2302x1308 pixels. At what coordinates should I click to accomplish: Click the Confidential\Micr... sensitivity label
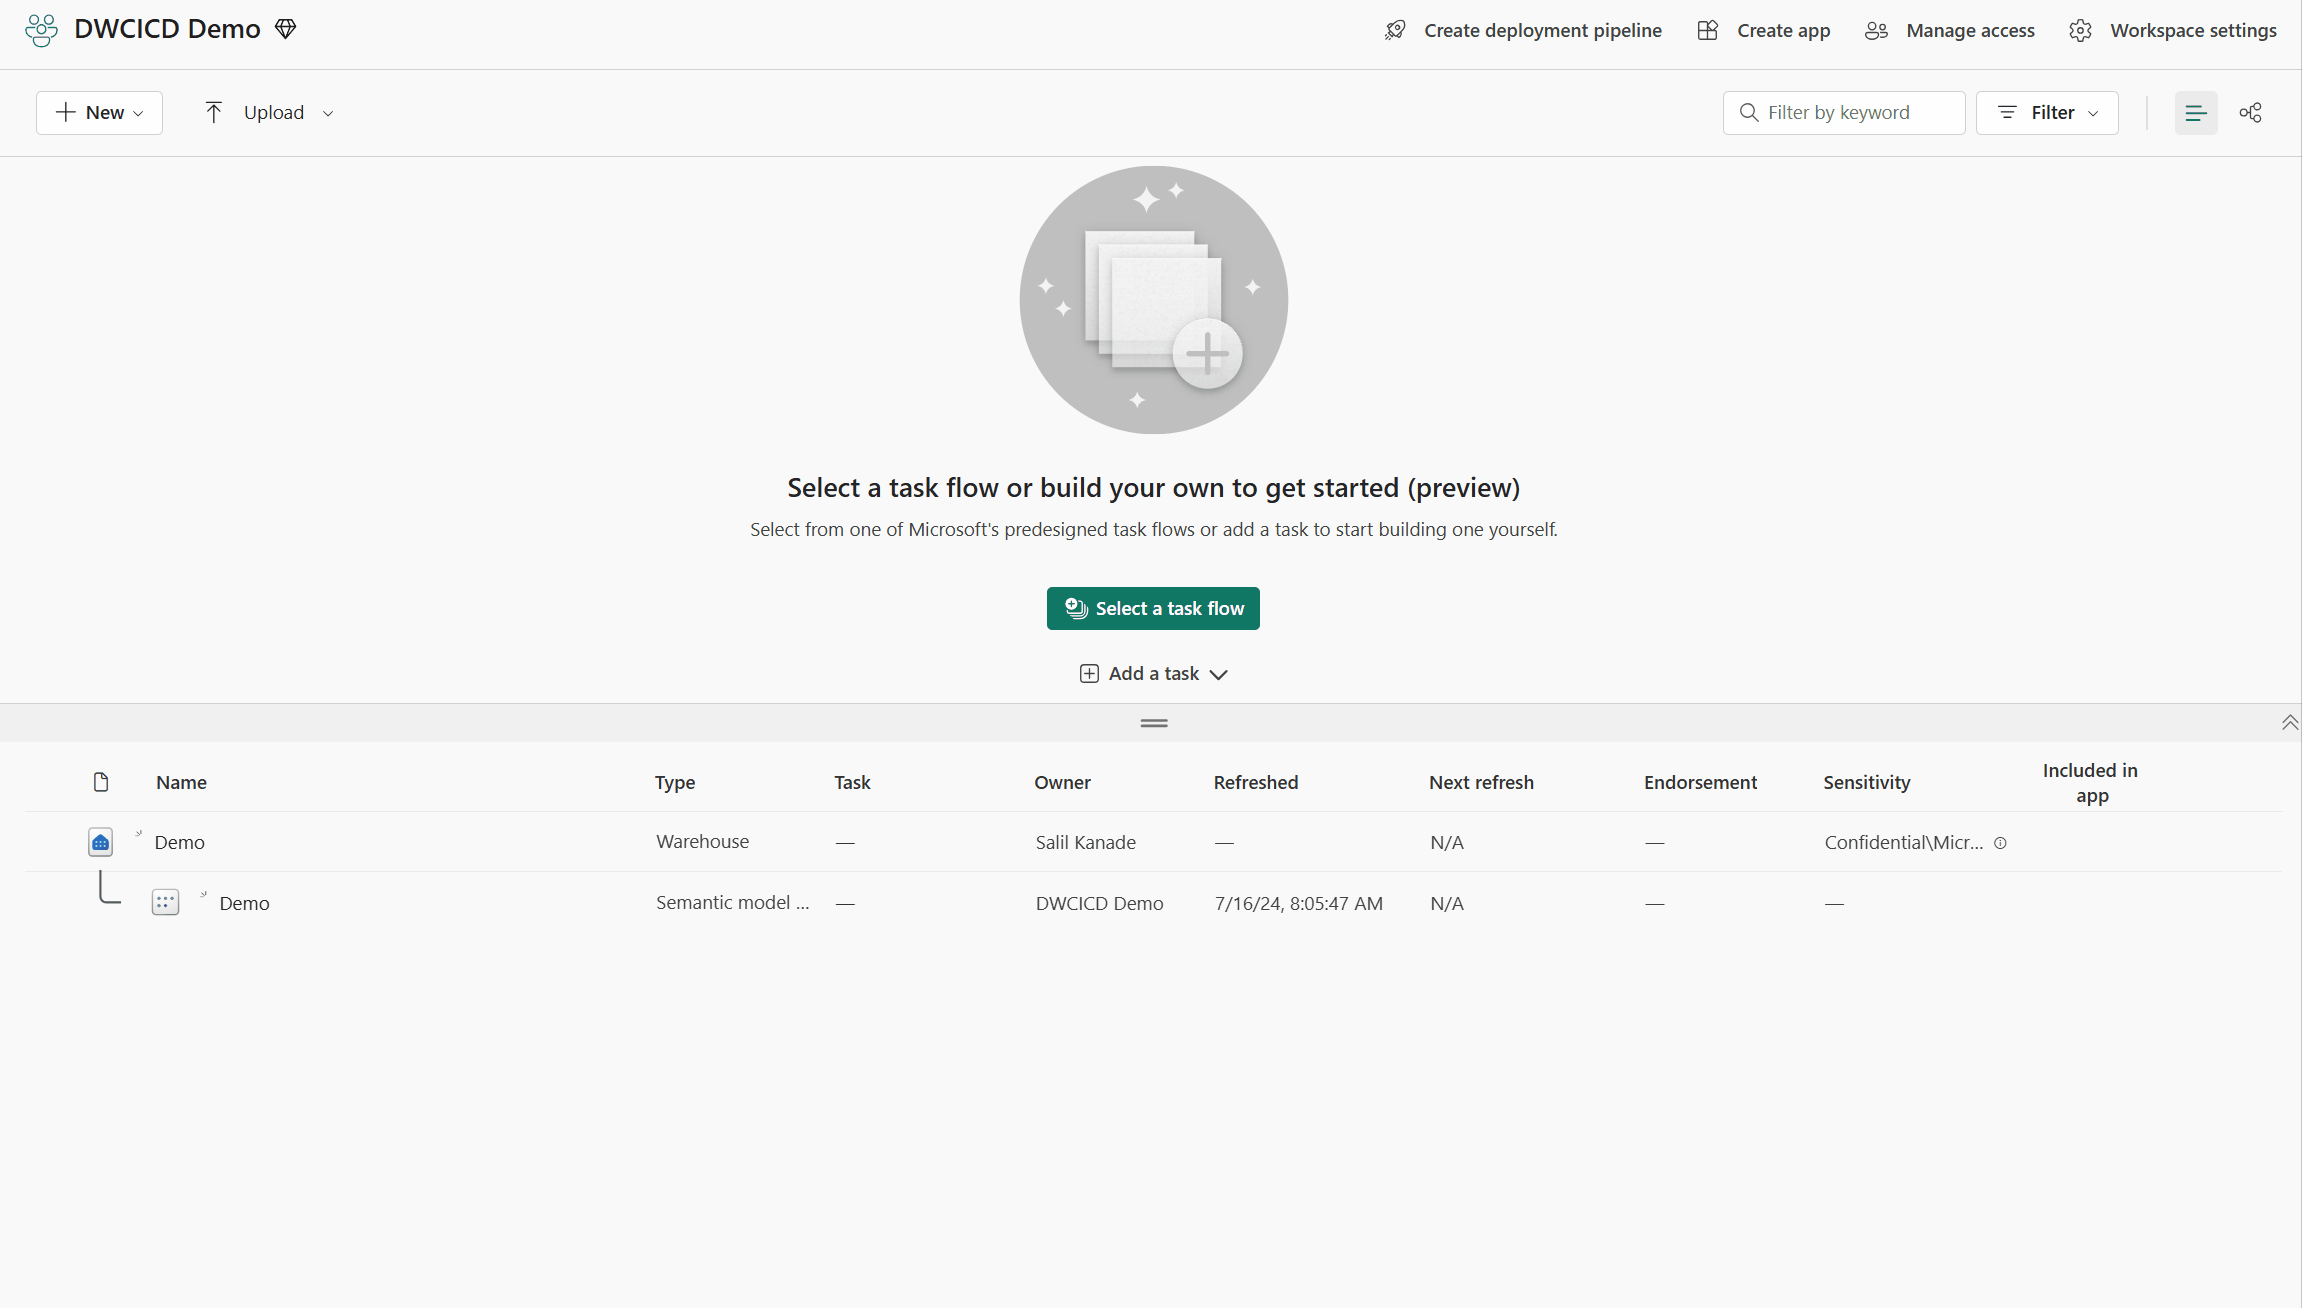click(1903, 842)
